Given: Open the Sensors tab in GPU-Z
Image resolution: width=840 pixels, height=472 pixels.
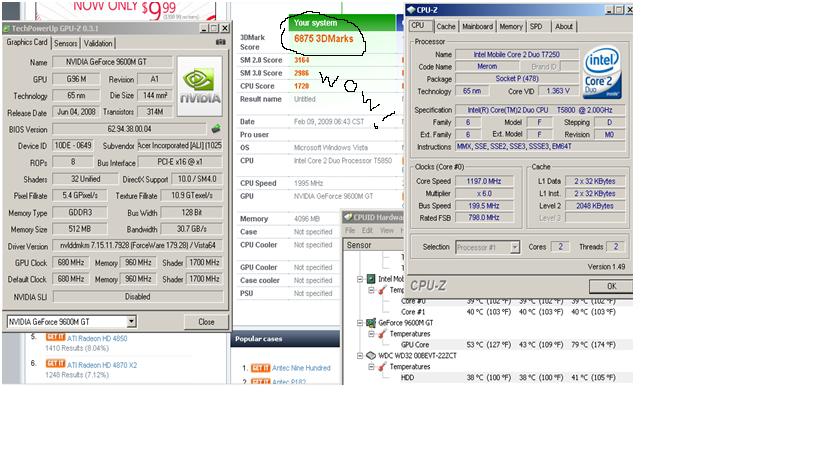Looking at the screenshot, I should [65, 43].
